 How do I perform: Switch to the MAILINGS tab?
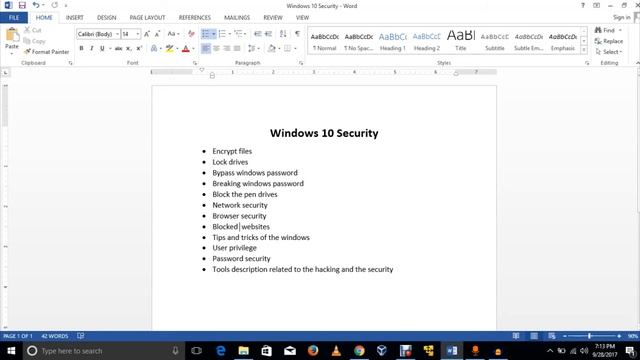point(237,18)
